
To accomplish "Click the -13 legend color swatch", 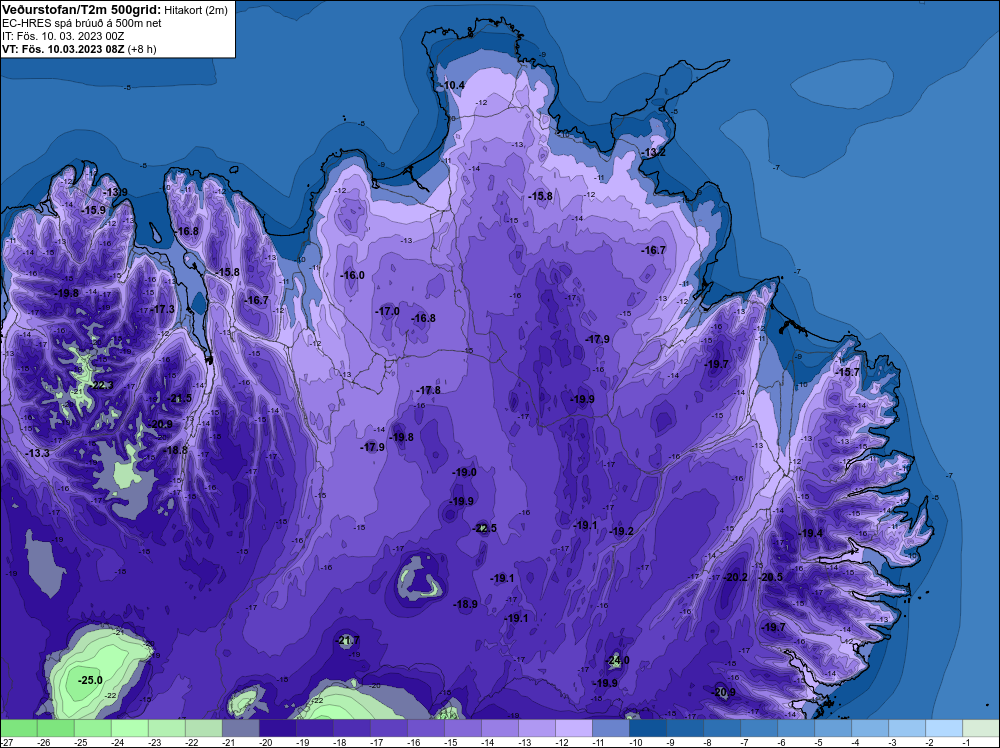I will 536,728.
